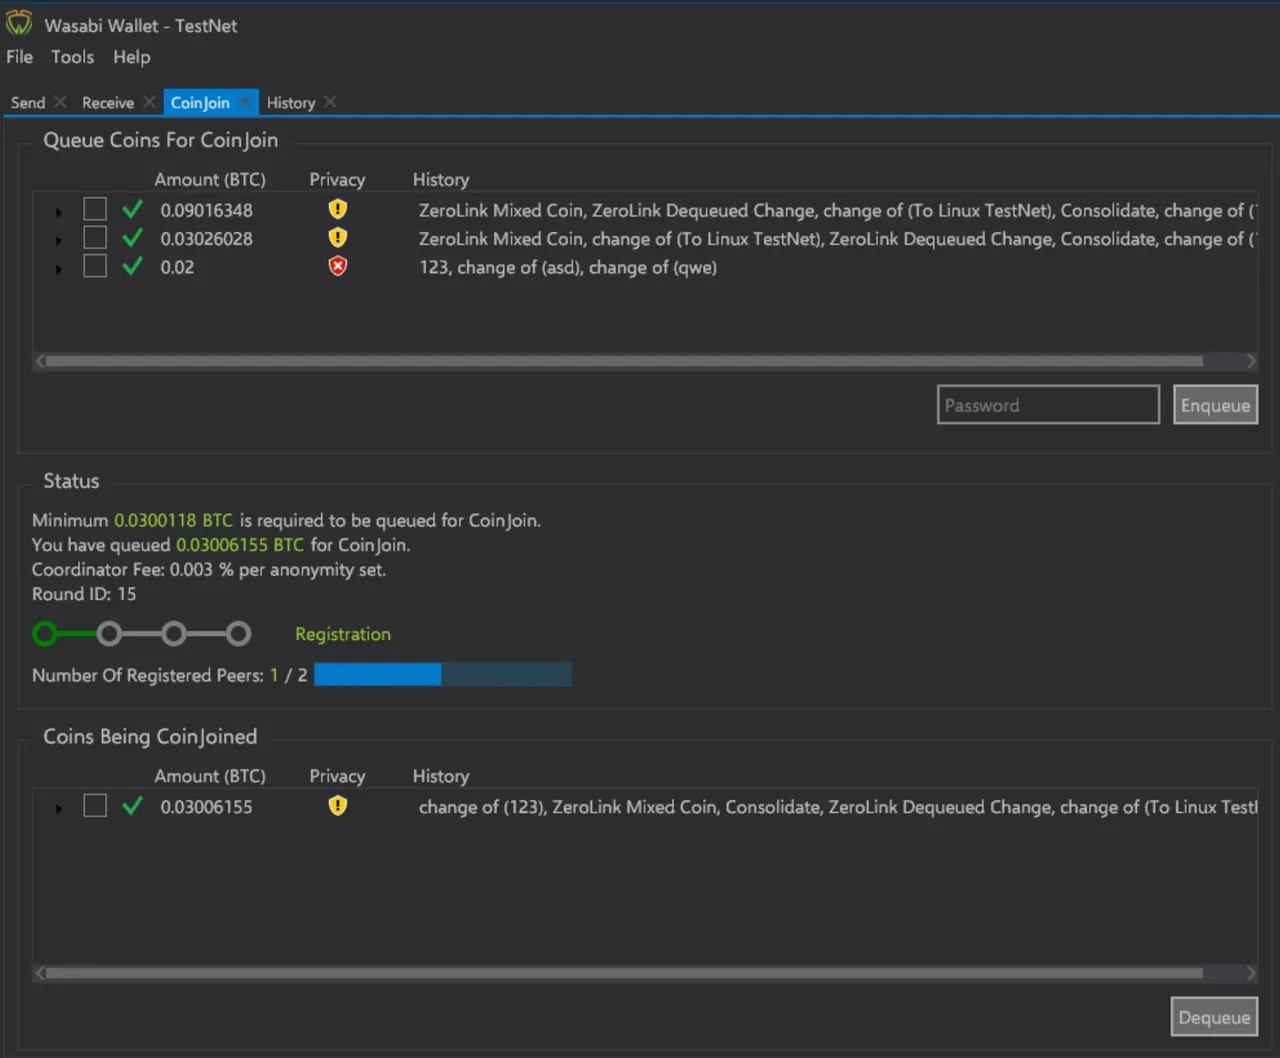Click the Dequeue button
This screenshot has width=1280, height=1058.
pyautogui.click(x=1214, y=1017)
